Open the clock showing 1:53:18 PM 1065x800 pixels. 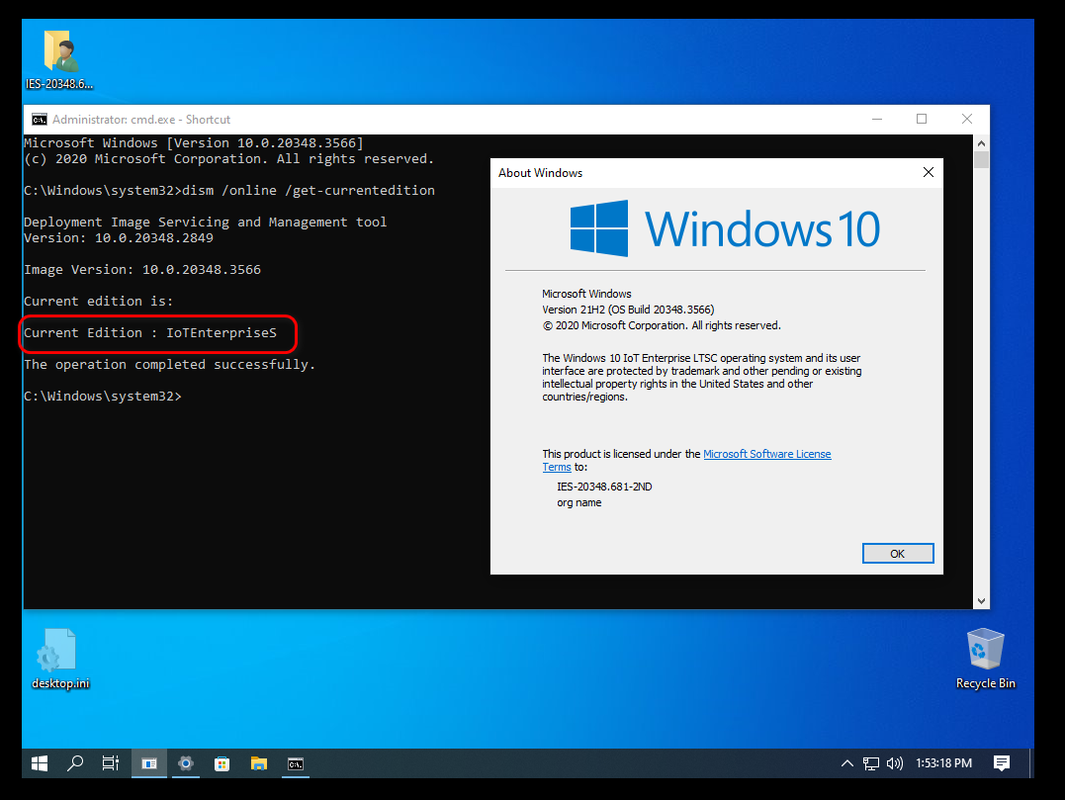click(x=943, y=763)
